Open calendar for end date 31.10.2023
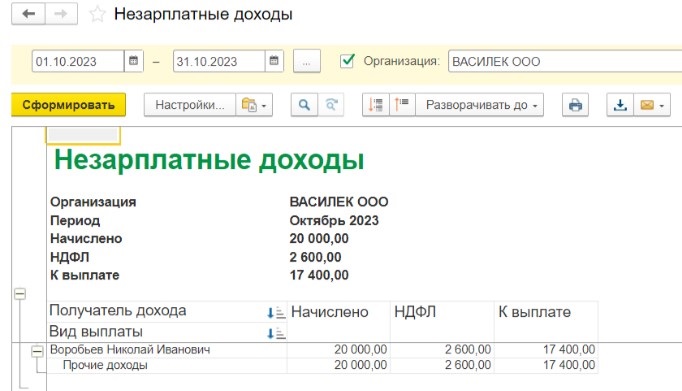The width and height of the screenshot is (682, 391). click(274, 61)
